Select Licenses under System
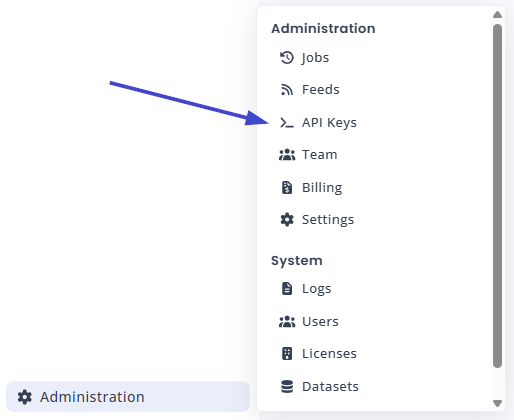Screen dimensions: 514x420 click(329, 354)
